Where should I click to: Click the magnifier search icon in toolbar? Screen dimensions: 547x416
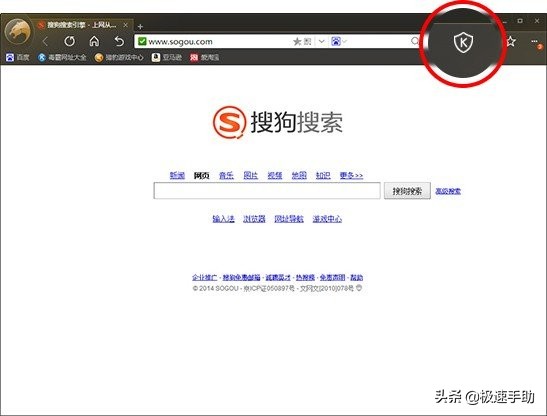tap(415, 41)
